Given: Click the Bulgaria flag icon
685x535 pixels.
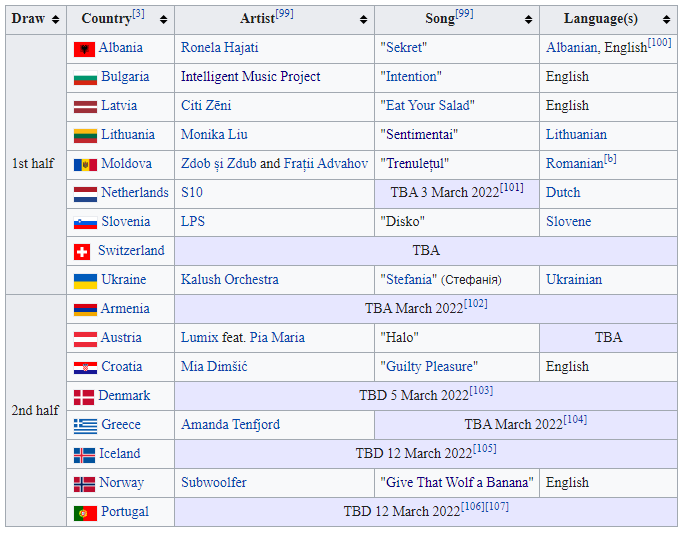Looking at the screenshot, I should (84, 78).
